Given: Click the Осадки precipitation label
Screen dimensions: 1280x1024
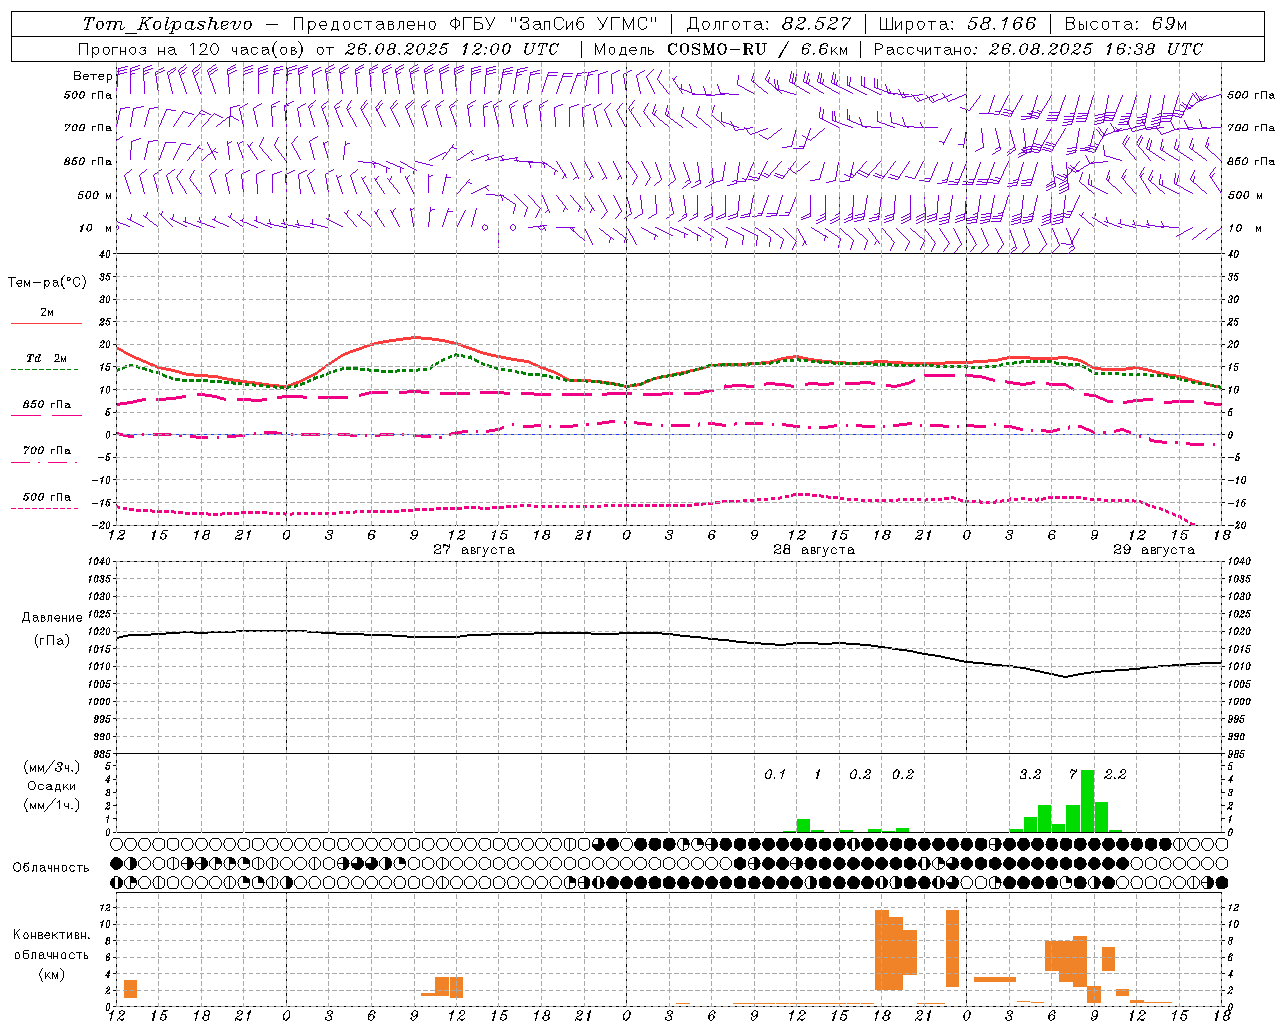Looking at the screenshot, I should (x=52, y=786).
